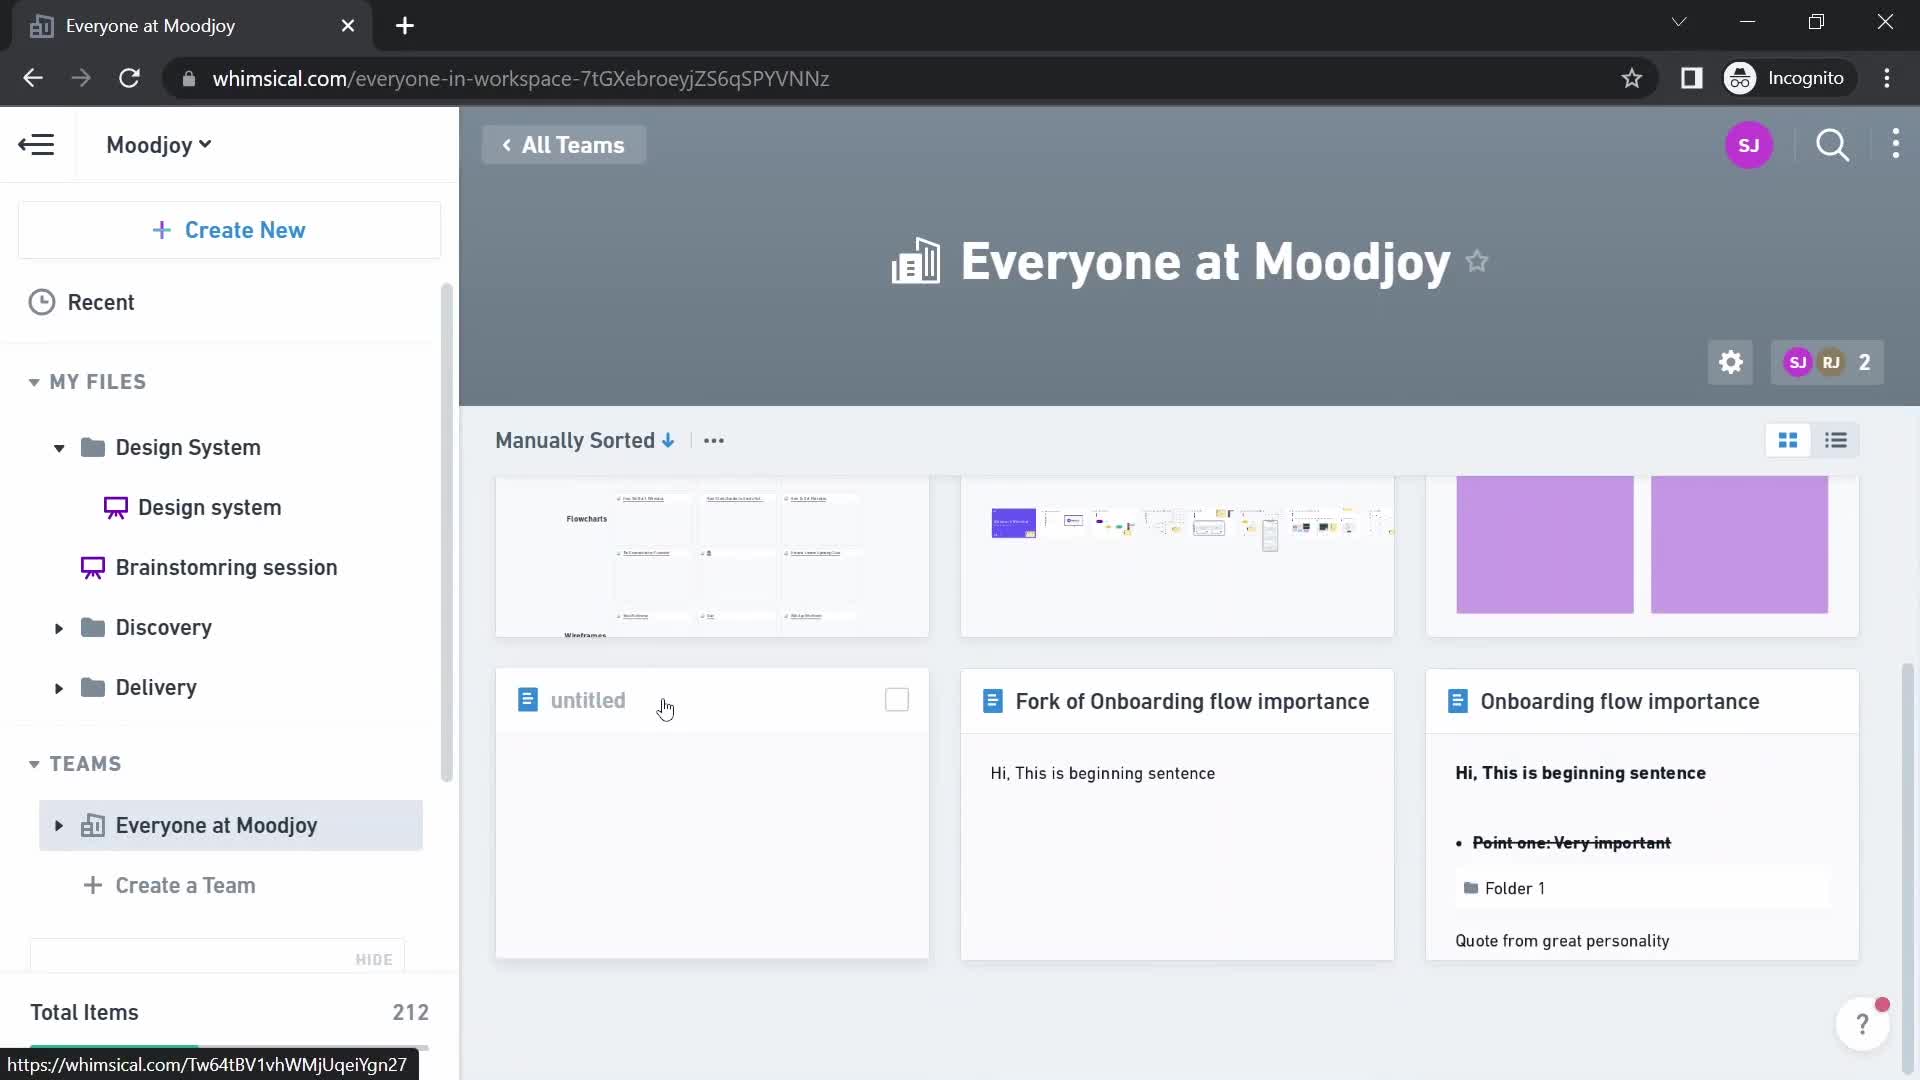Open the header three-dot more menu
Viewport: 1920px width, 1080px height.
point(1896,145)
